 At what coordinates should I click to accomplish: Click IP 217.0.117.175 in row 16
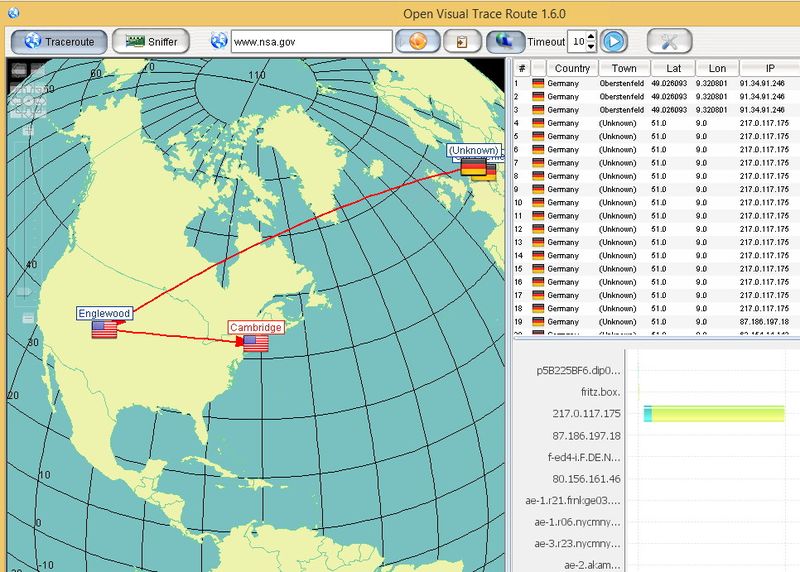(x=764, y=282)
